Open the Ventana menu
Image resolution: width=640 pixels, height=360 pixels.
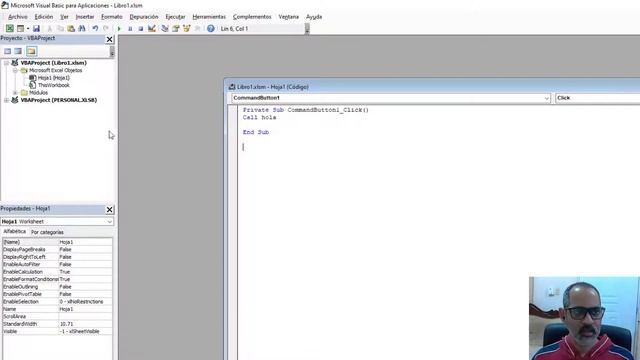(289, 17)
